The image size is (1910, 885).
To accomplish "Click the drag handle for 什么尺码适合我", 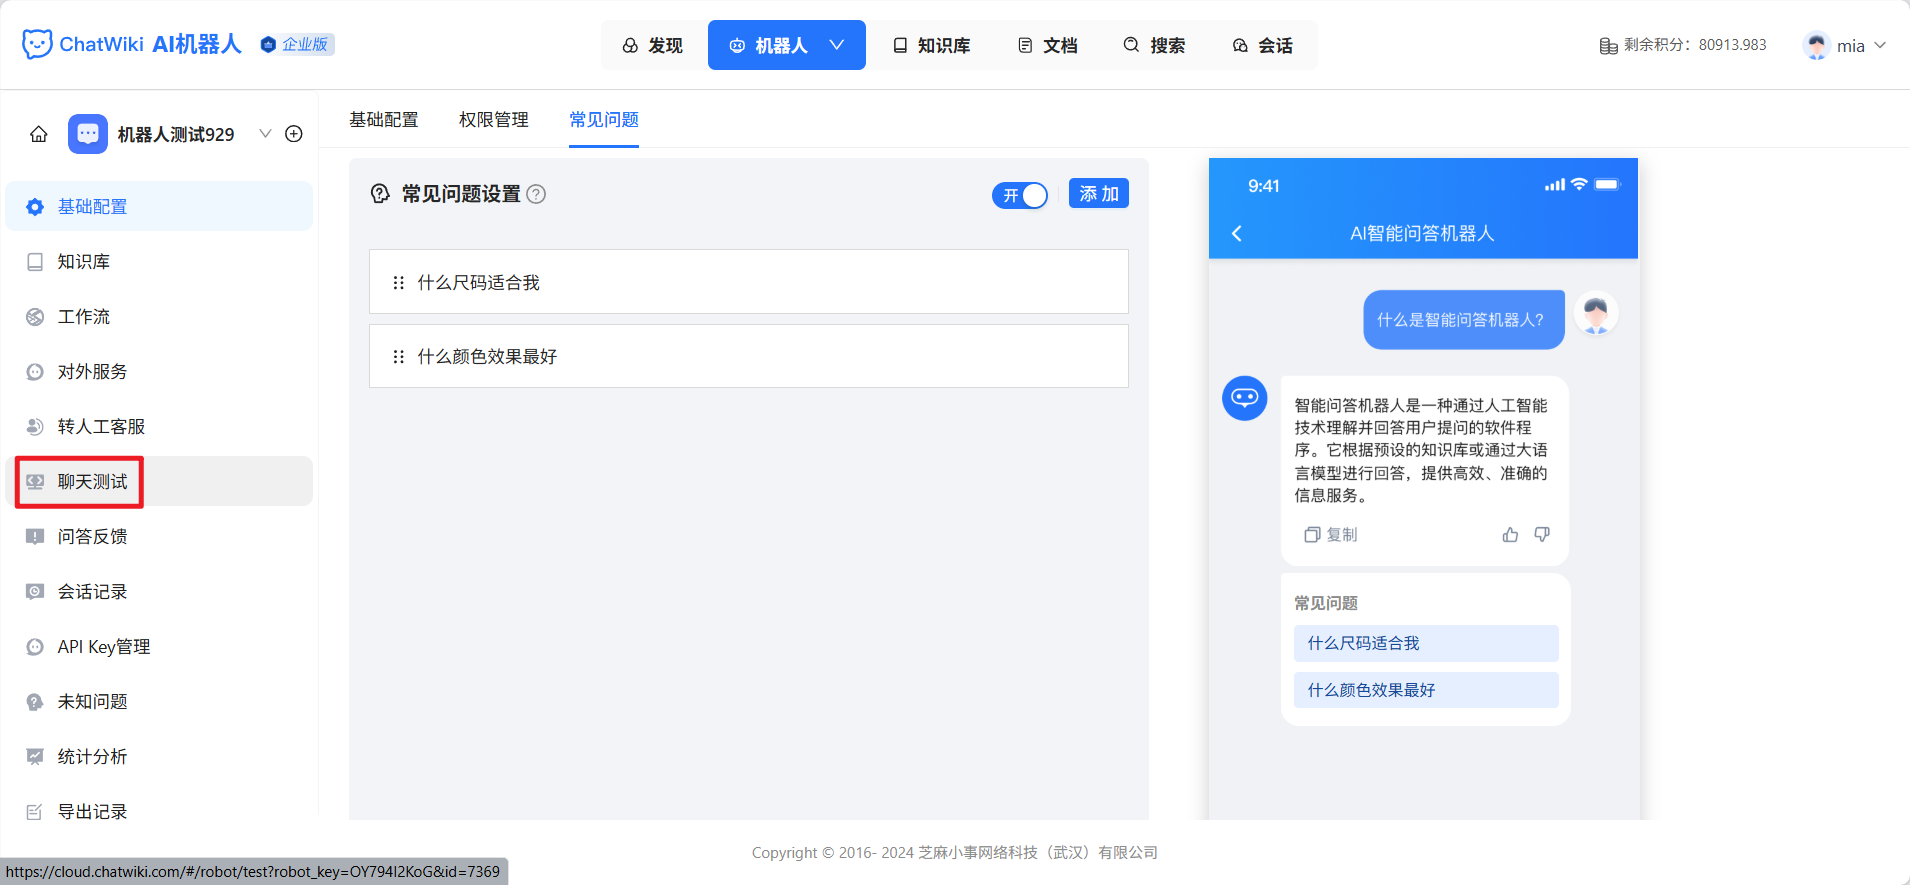I will click(x=398, y=283).
